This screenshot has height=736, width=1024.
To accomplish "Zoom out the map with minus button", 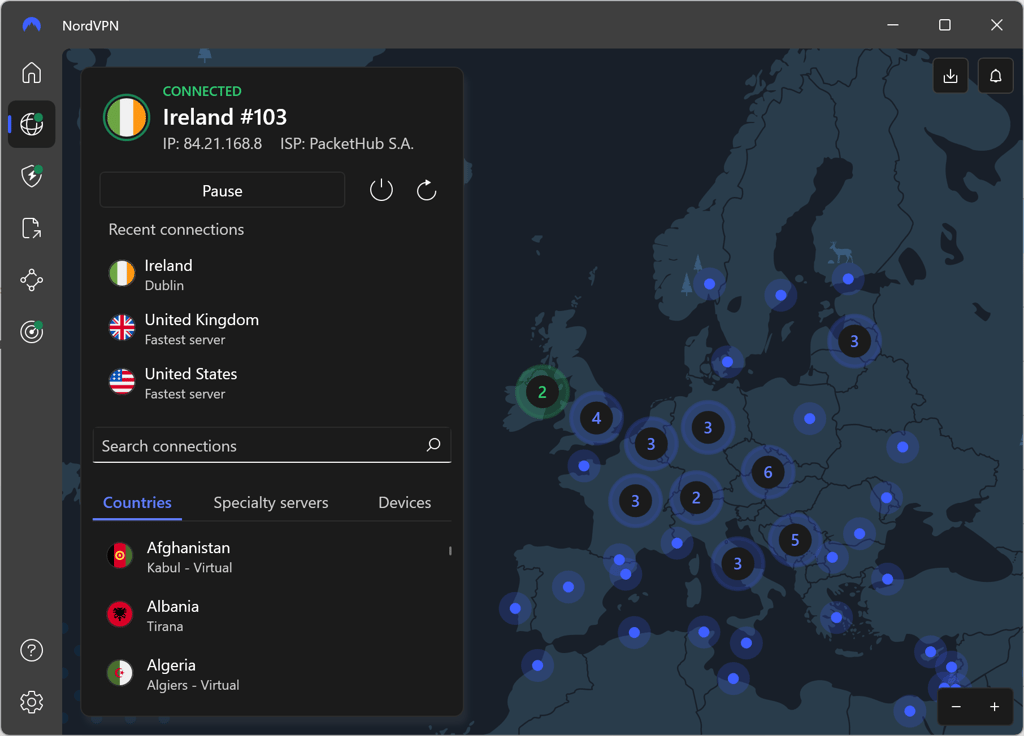I will (x=956, y=707).
